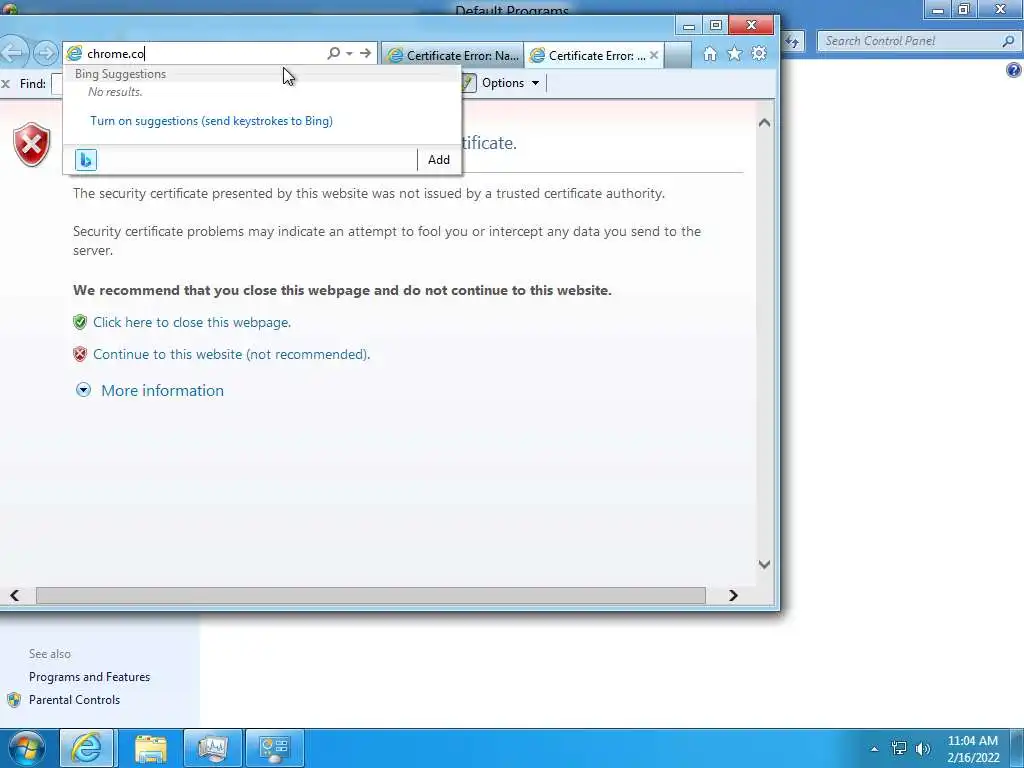Click the IE page icon in address bar
This screenshot has height=768, width=1024.
tap(75, 54)
